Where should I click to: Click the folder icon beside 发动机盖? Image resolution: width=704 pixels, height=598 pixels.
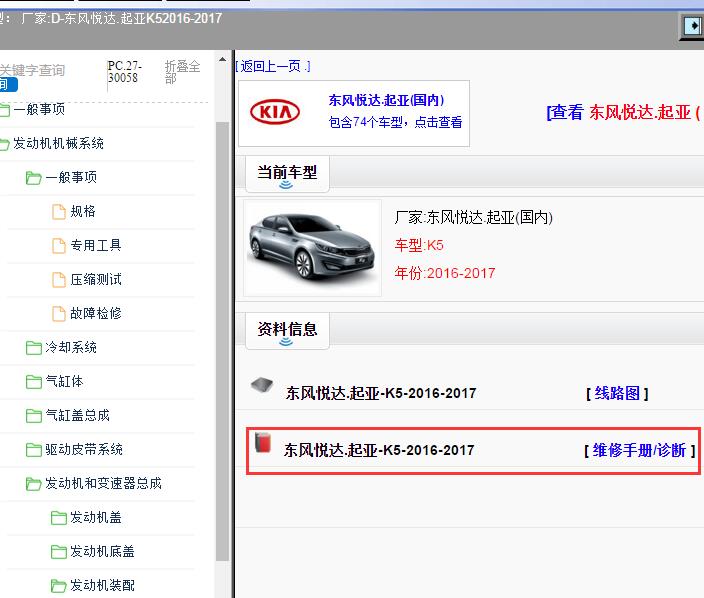pos(59,518)
